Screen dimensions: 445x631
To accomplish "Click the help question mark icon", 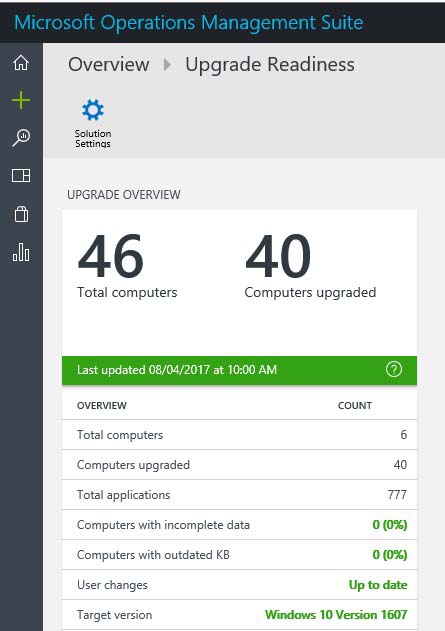I will (x=394, y=369).
